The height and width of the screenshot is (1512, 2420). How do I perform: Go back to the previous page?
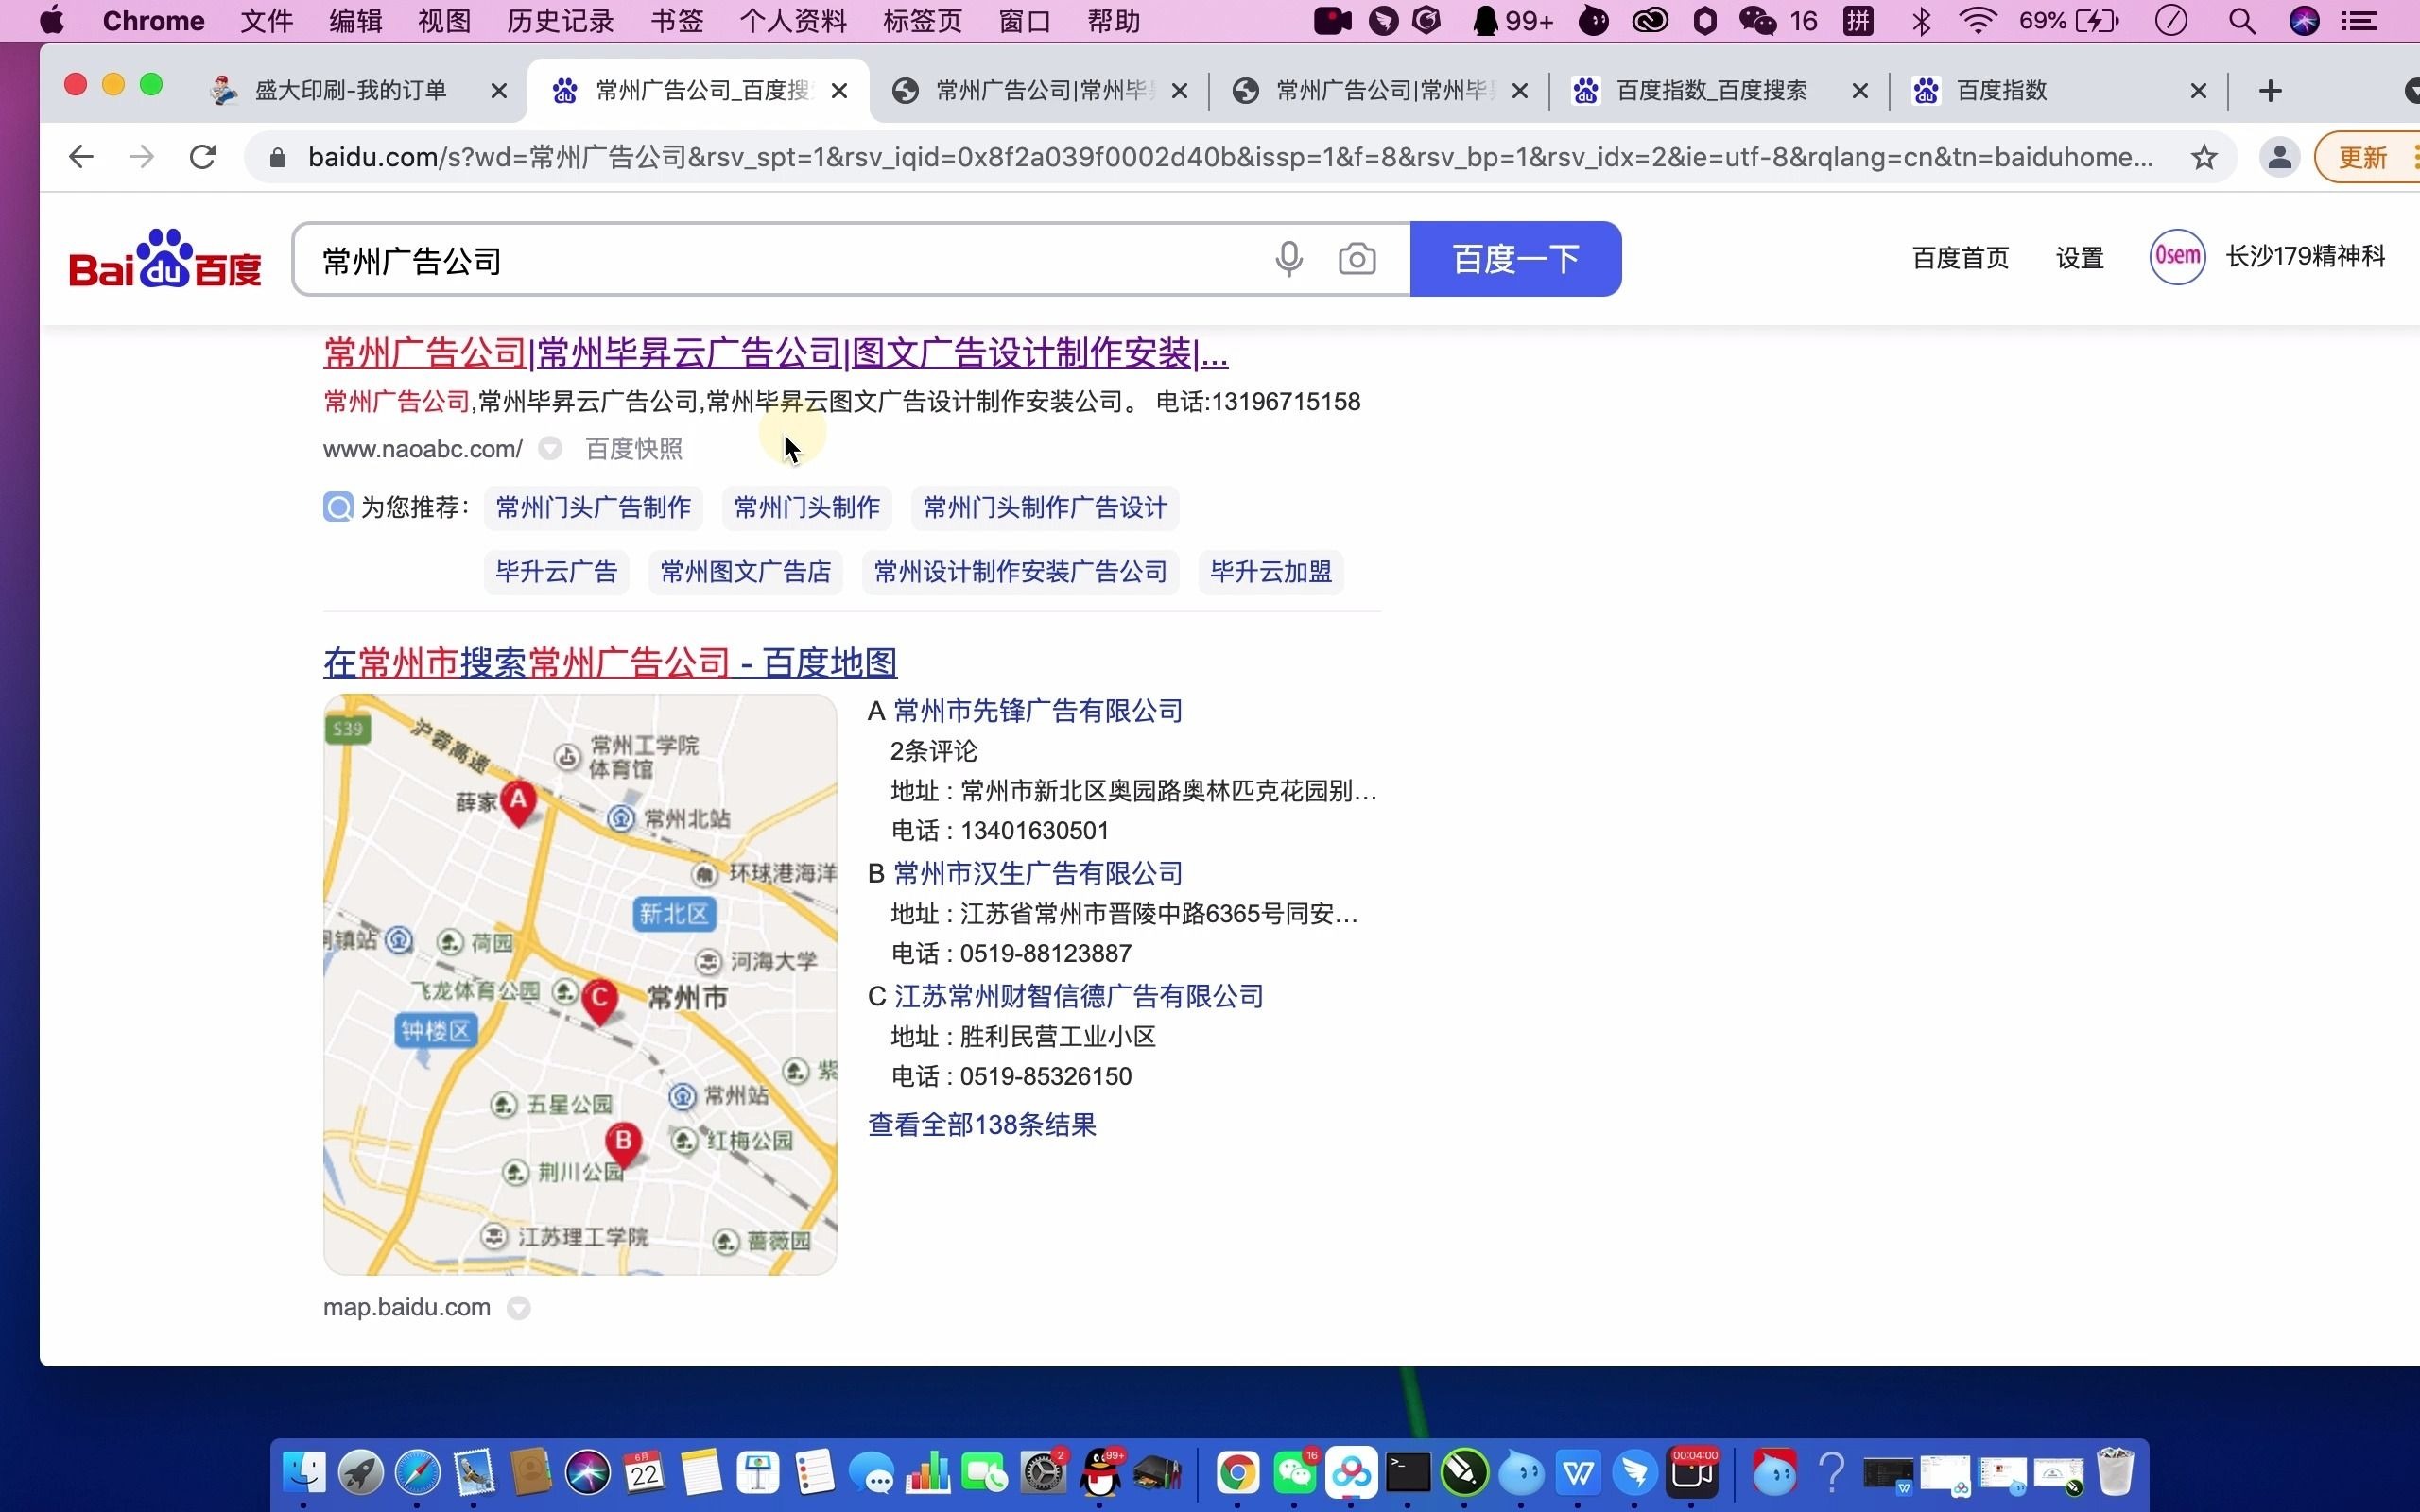(x=81, y=157)
